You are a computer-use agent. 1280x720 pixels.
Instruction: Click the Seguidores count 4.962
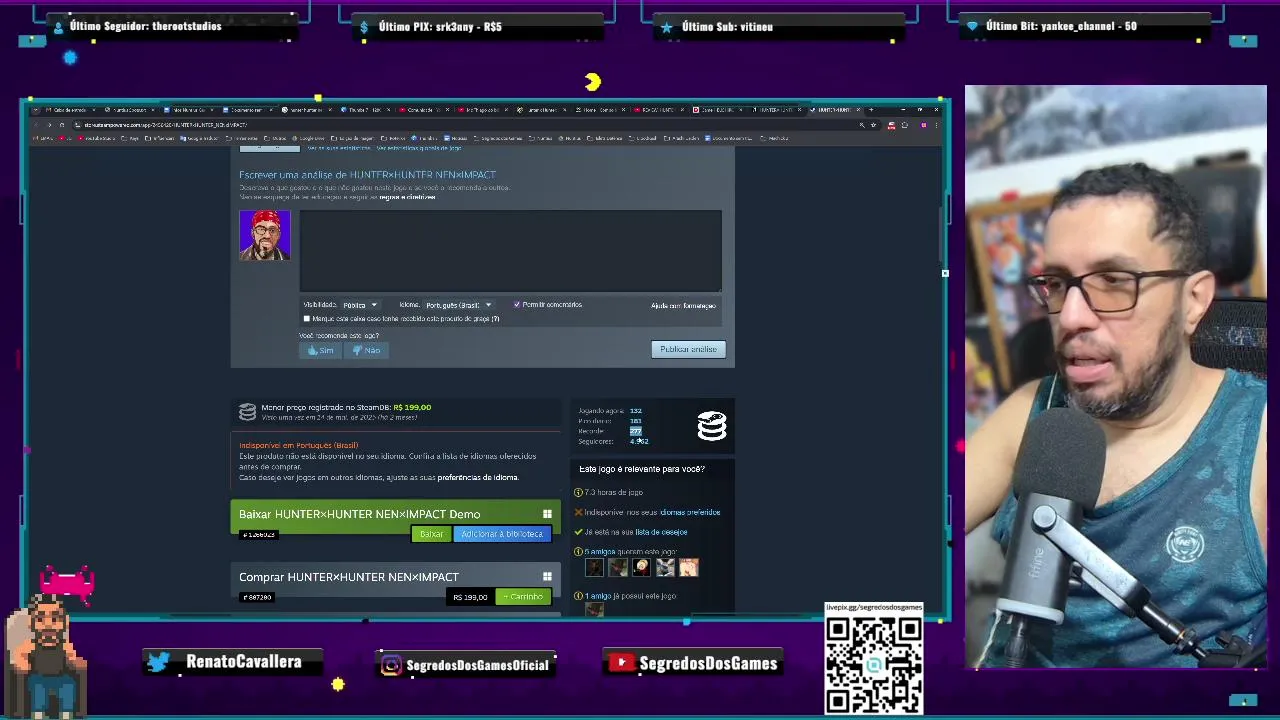tap(639, 441)
